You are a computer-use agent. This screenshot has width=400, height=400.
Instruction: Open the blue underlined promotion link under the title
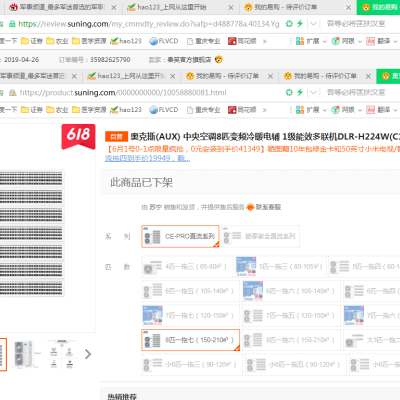tap(147, 158)
